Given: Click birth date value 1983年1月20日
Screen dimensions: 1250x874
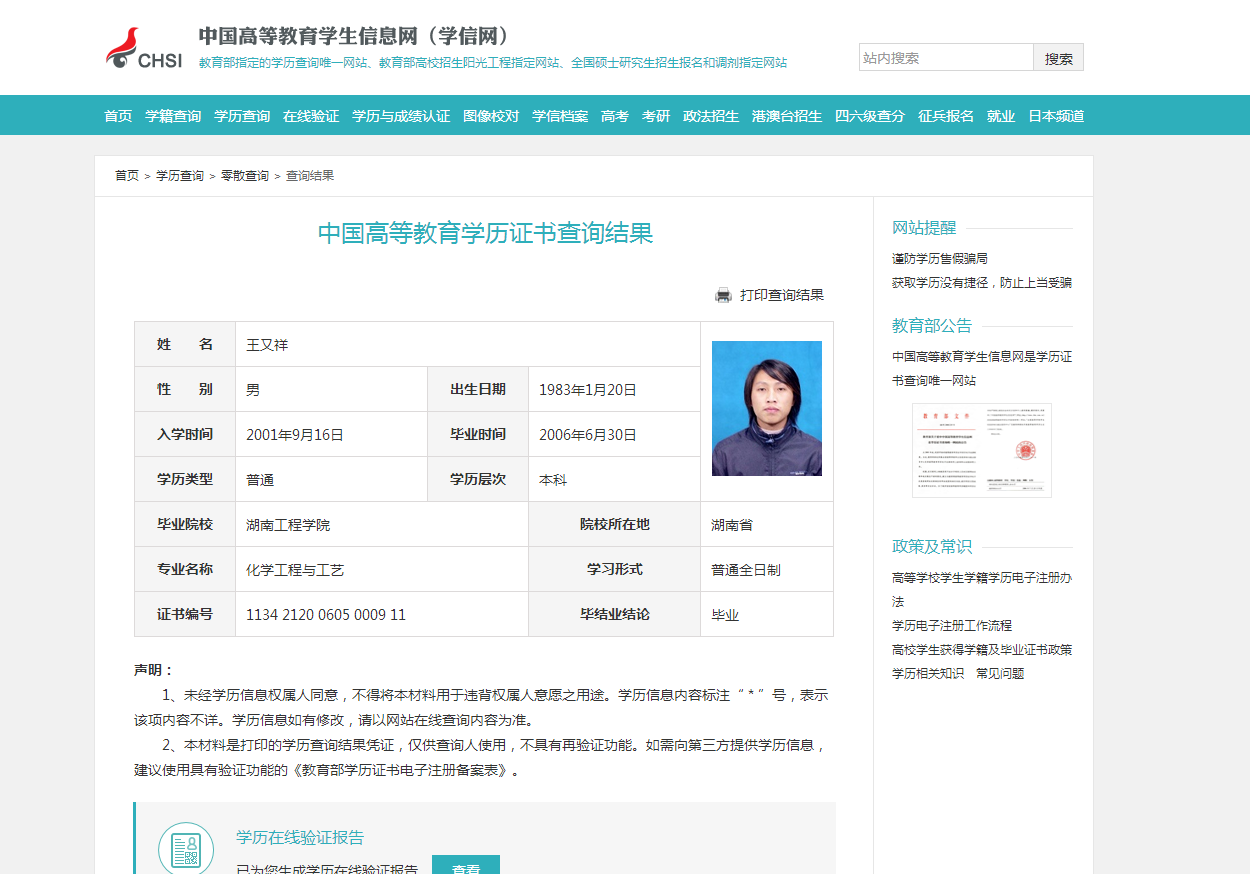Looking at the screenshot, I should (x=588, y=390).
